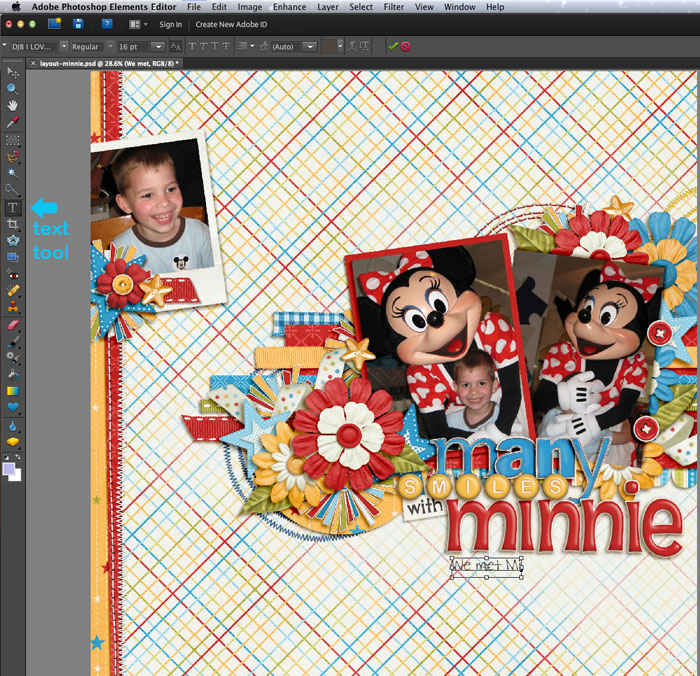
Task: Select the Rectangular Marquee tool
Action: pos(12,141)
